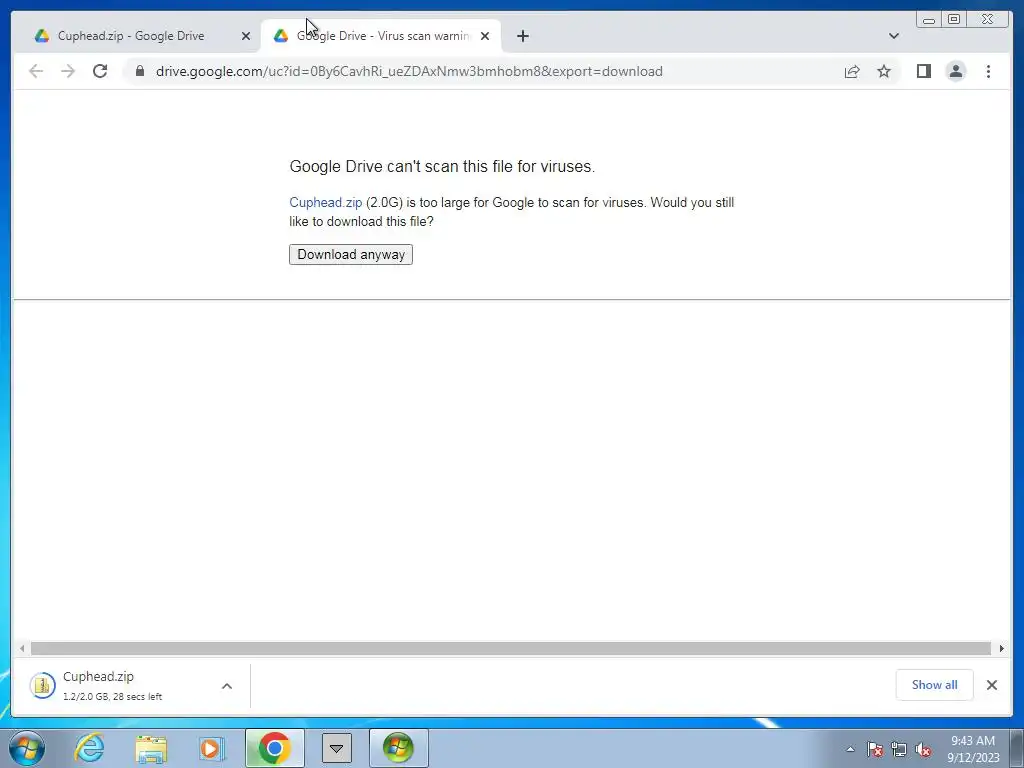This screenshot has width=1024, height=768.
Task: Restore down the Chrome window
Action: [953, 20]
